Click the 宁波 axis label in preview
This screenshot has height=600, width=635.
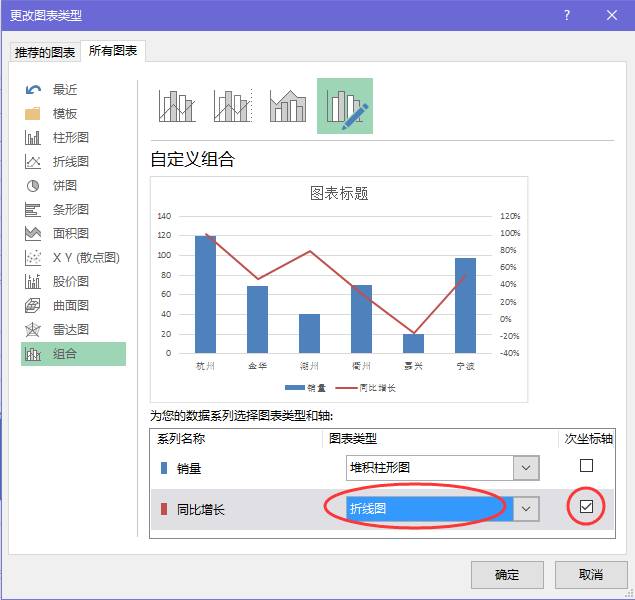(x=465, y=366)
